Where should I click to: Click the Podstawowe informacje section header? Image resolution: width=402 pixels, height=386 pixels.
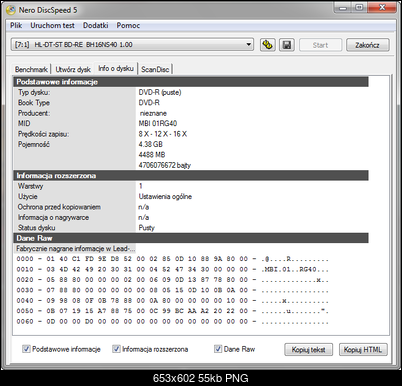click(191, 82)
